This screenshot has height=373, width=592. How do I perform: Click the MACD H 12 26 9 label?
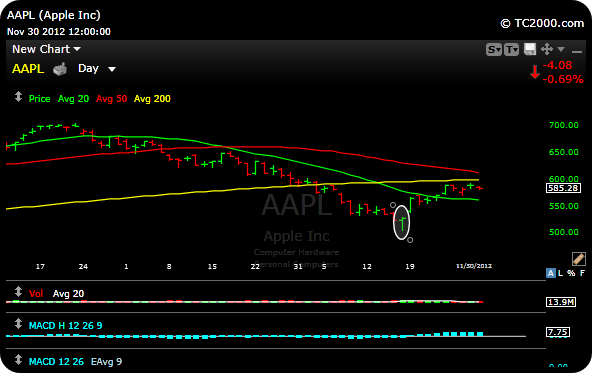(x=65, y=325)
